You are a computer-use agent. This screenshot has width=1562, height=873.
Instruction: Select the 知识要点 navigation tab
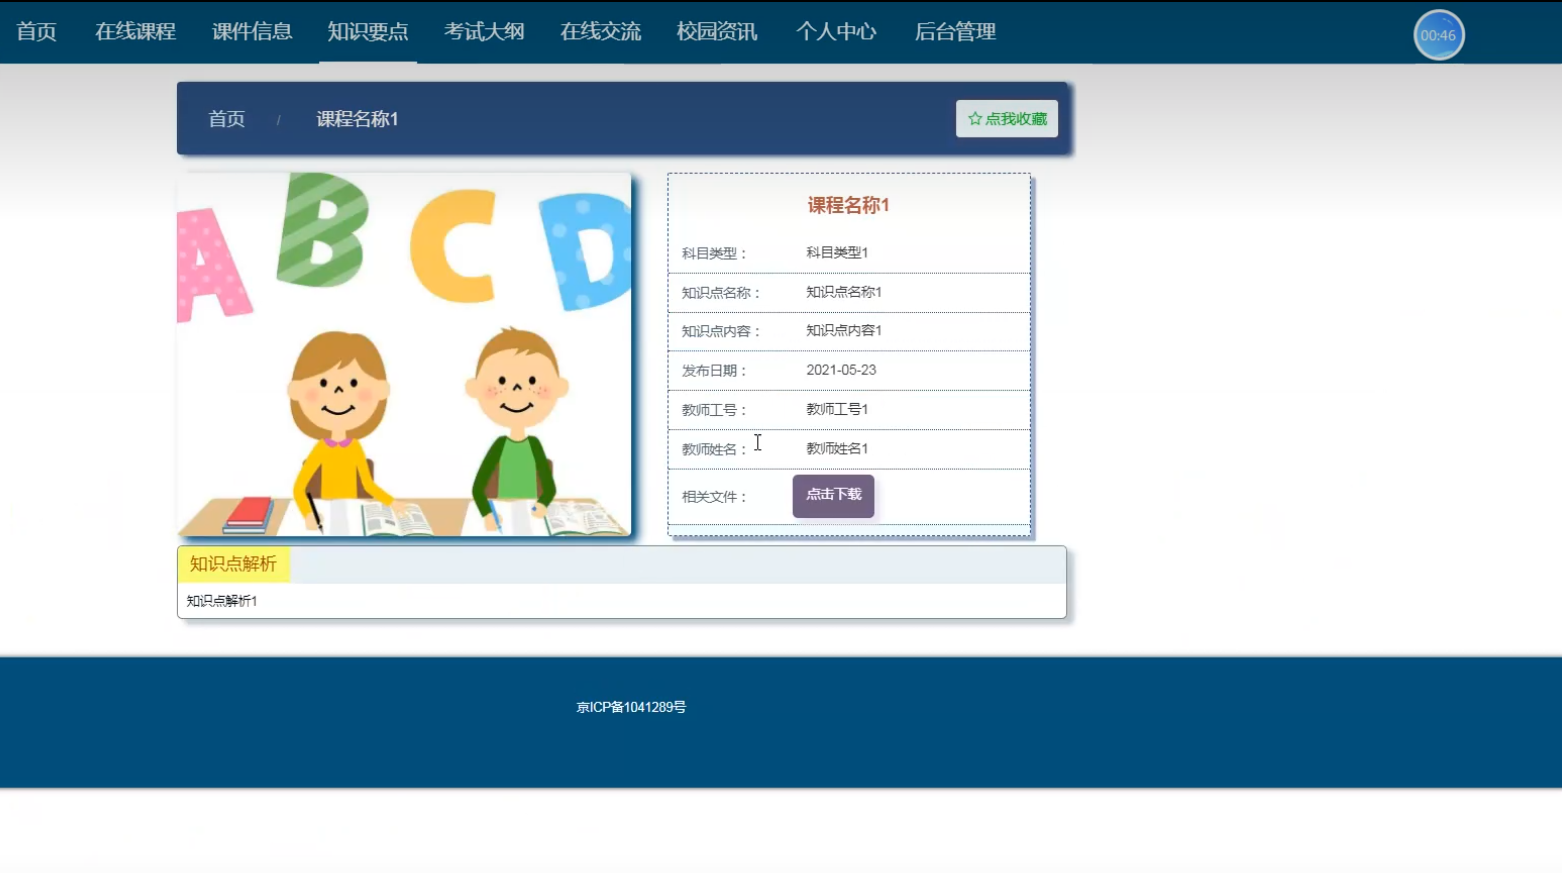pyautogui.click(x=366, y=31)
